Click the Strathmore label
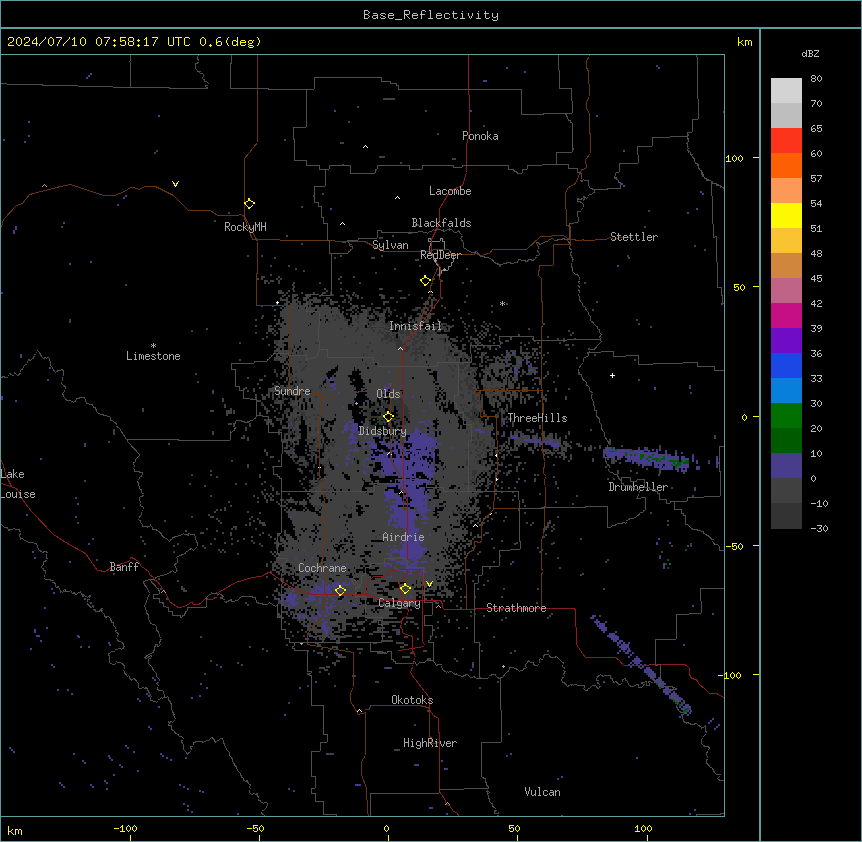This screenshot has height=842, width=862. (516, 608)
